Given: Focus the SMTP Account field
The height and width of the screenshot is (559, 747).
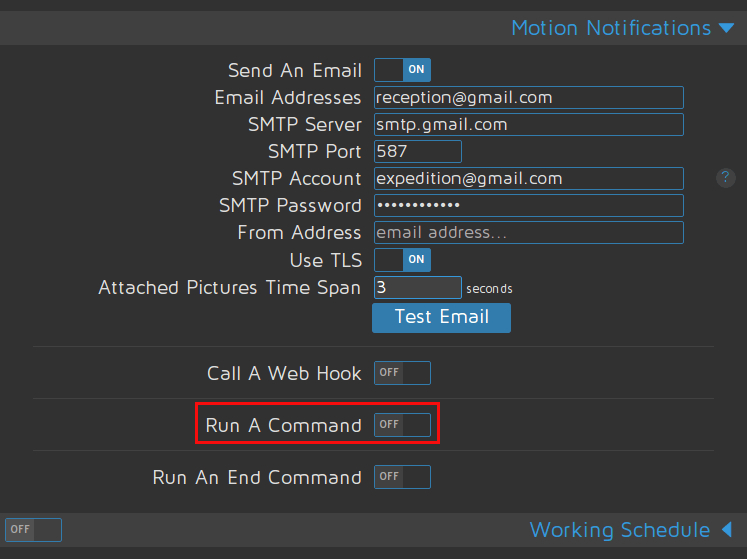Looking at the screenshot, I should click(529, 179).
